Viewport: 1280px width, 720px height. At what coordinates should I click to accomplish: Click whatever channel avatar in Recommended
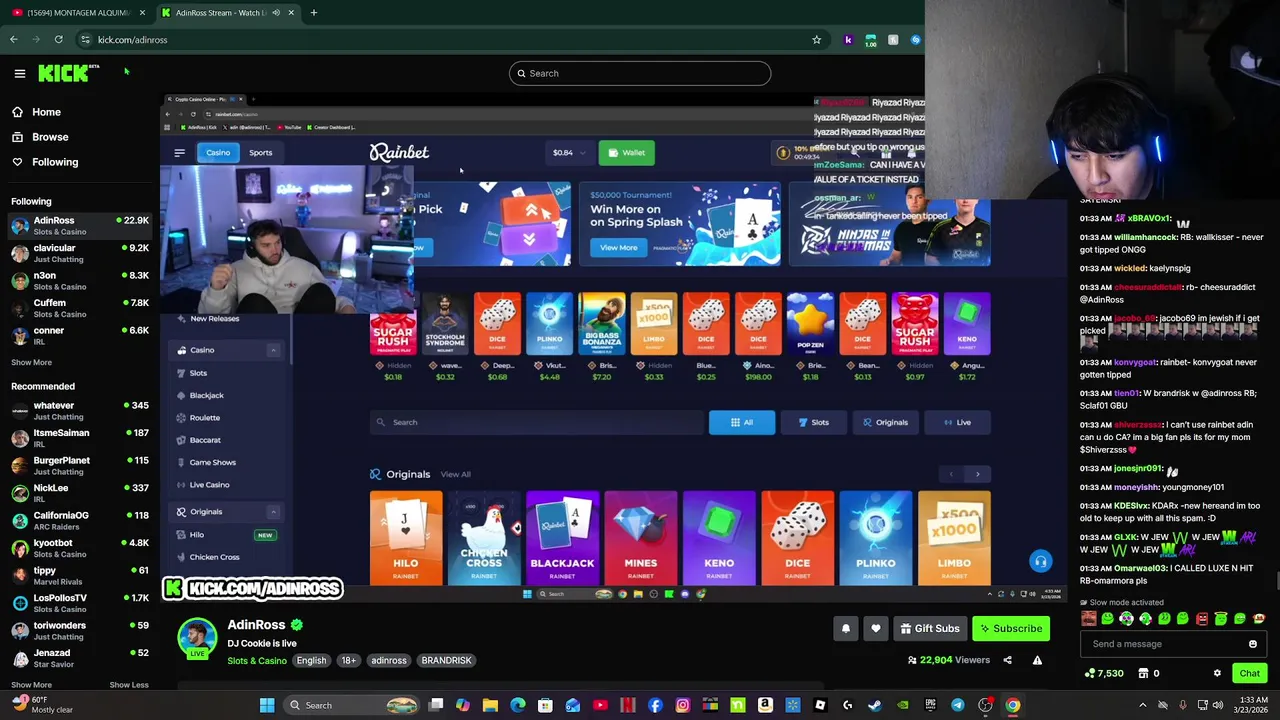20,411
